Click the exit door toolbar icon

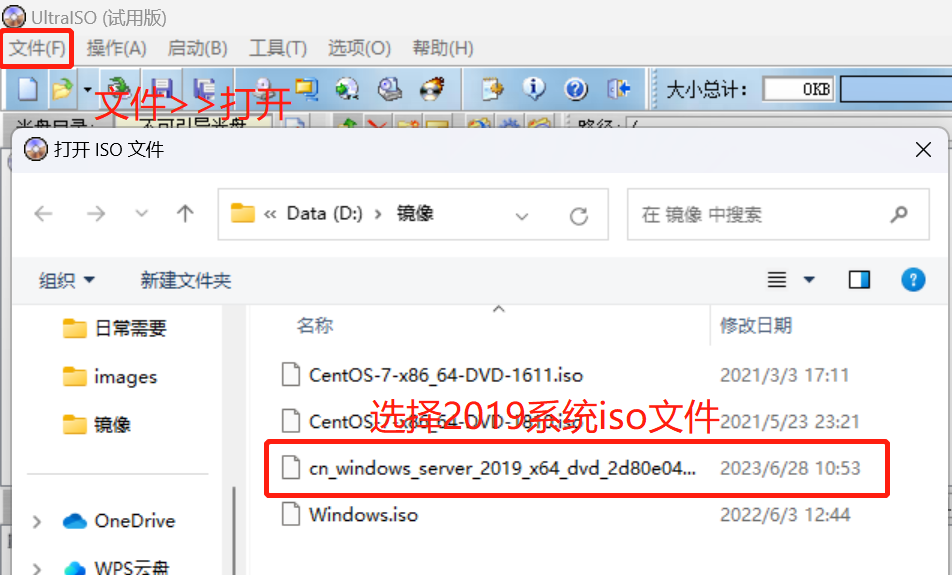click(x=619, y=89)
